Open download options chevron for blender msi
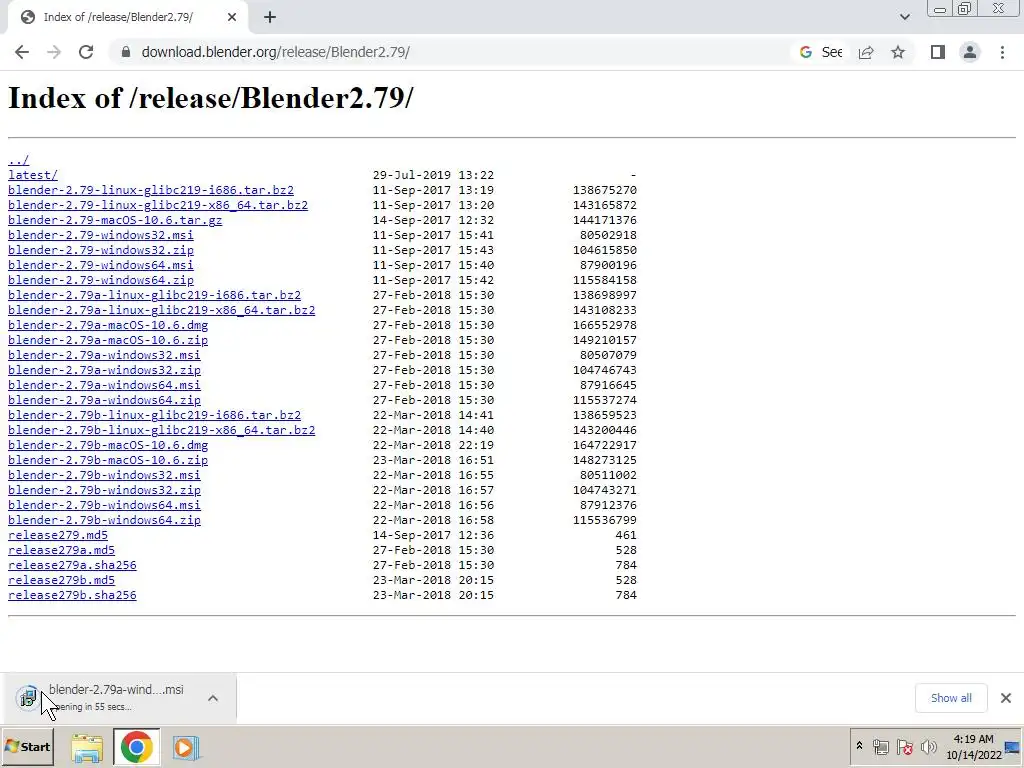This screenshot has width=1024, height=768. click(213, 698)
